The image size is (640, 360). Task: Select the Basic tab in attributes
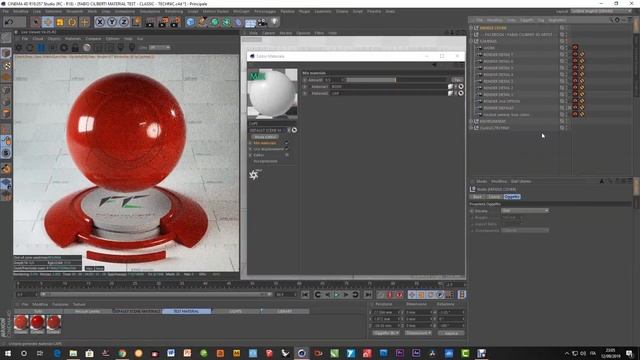(x=477, y=197)
